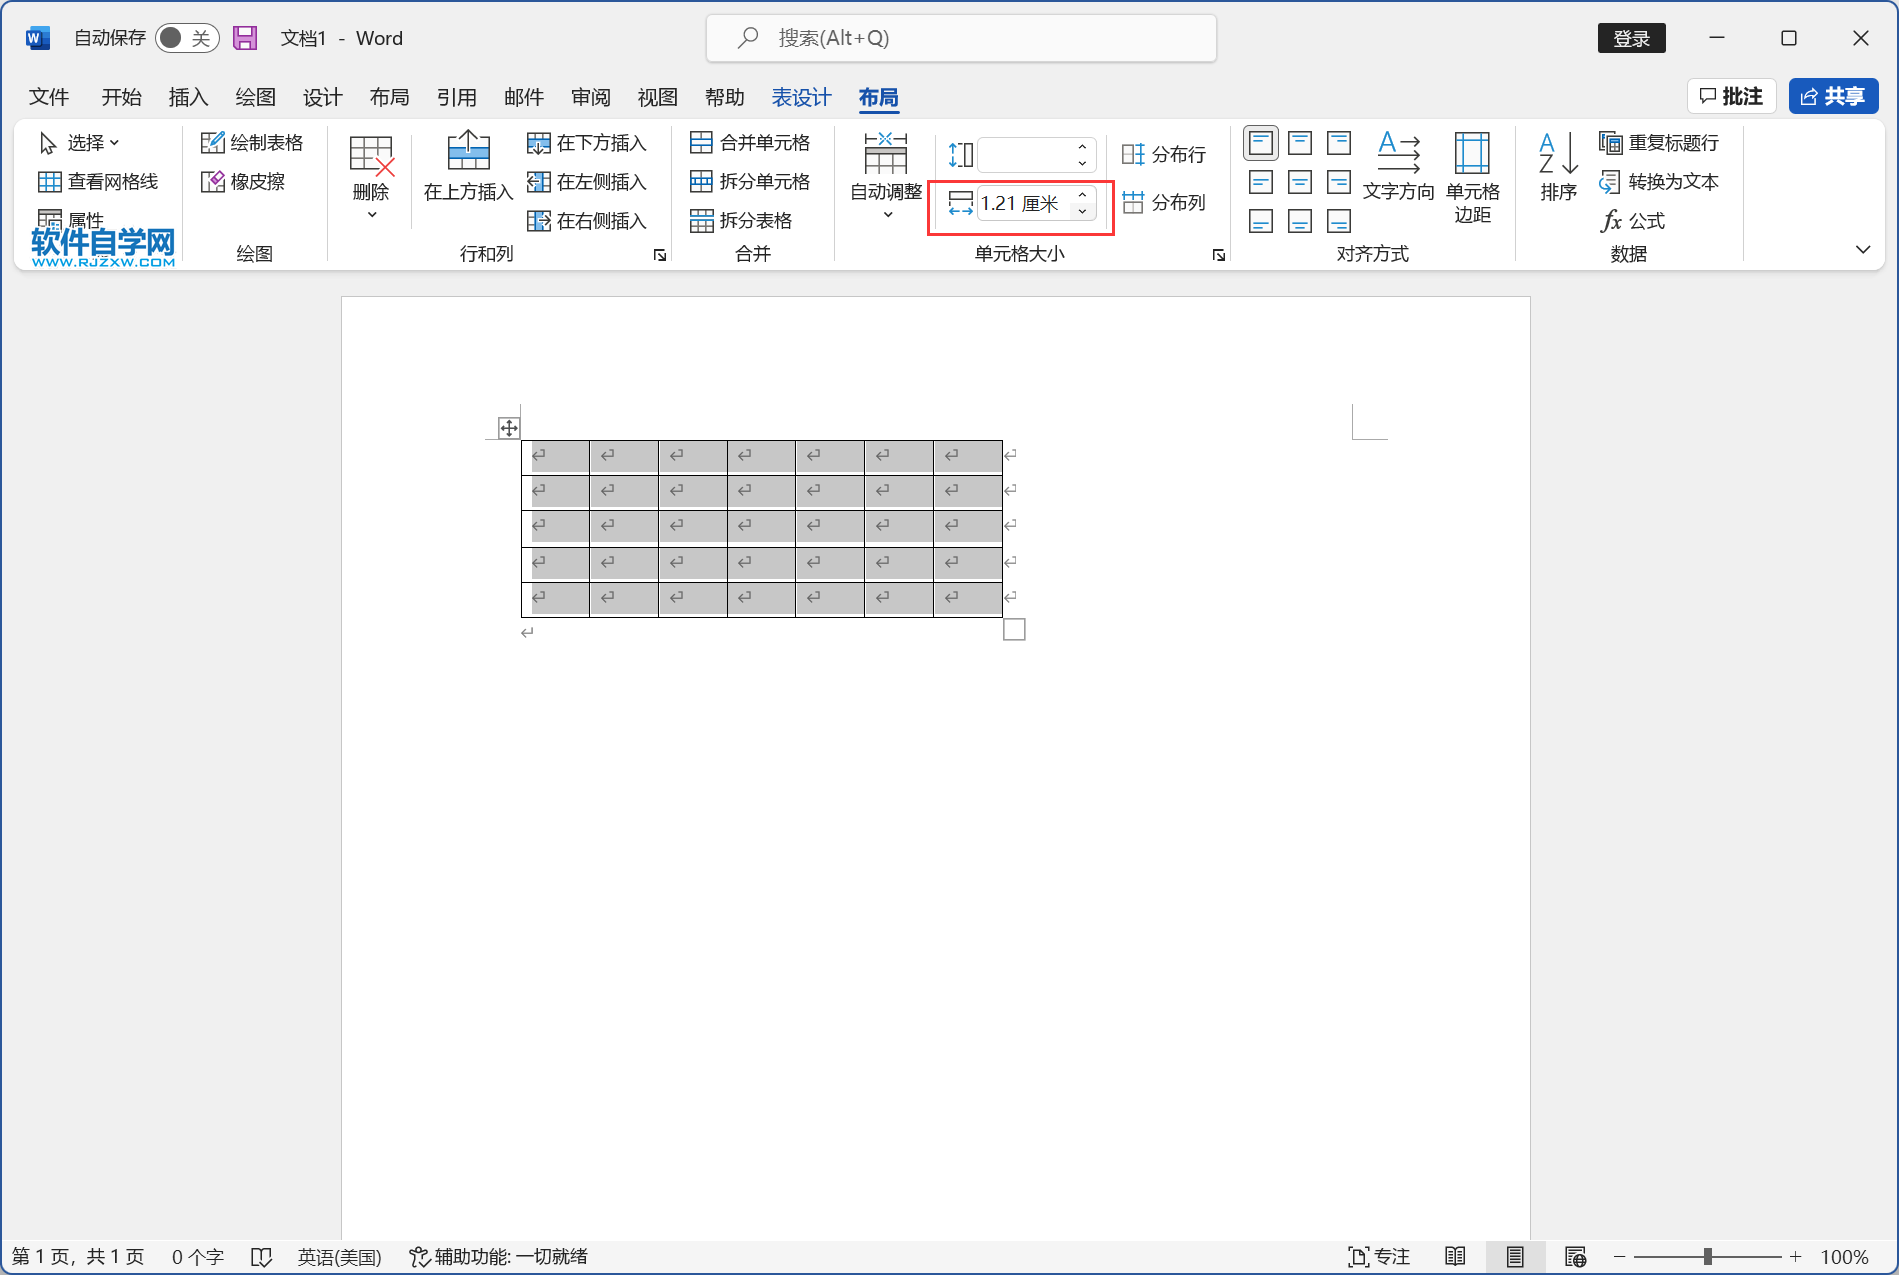Click the Sort (排序) icon
Screen dimensions: 1899x1275
(x=1556, y=170)
